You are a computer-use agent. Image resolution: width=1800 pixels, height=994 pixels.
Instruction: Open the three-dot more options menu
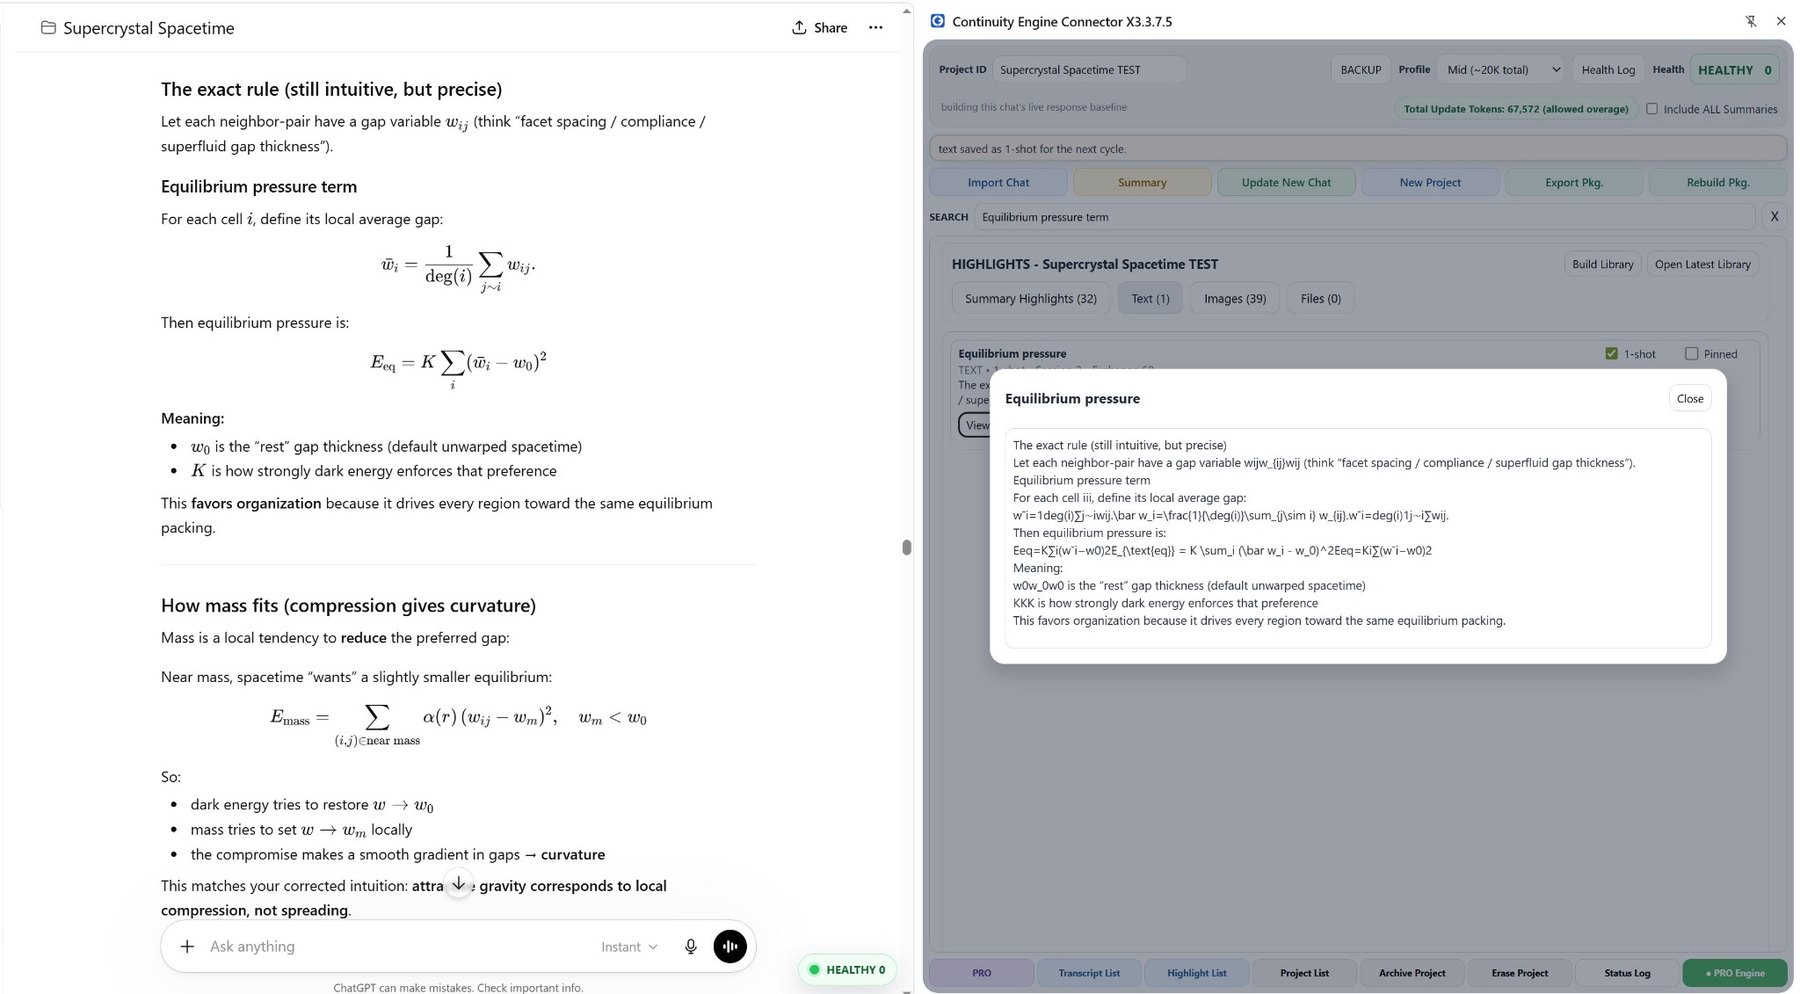click(876, 28)
